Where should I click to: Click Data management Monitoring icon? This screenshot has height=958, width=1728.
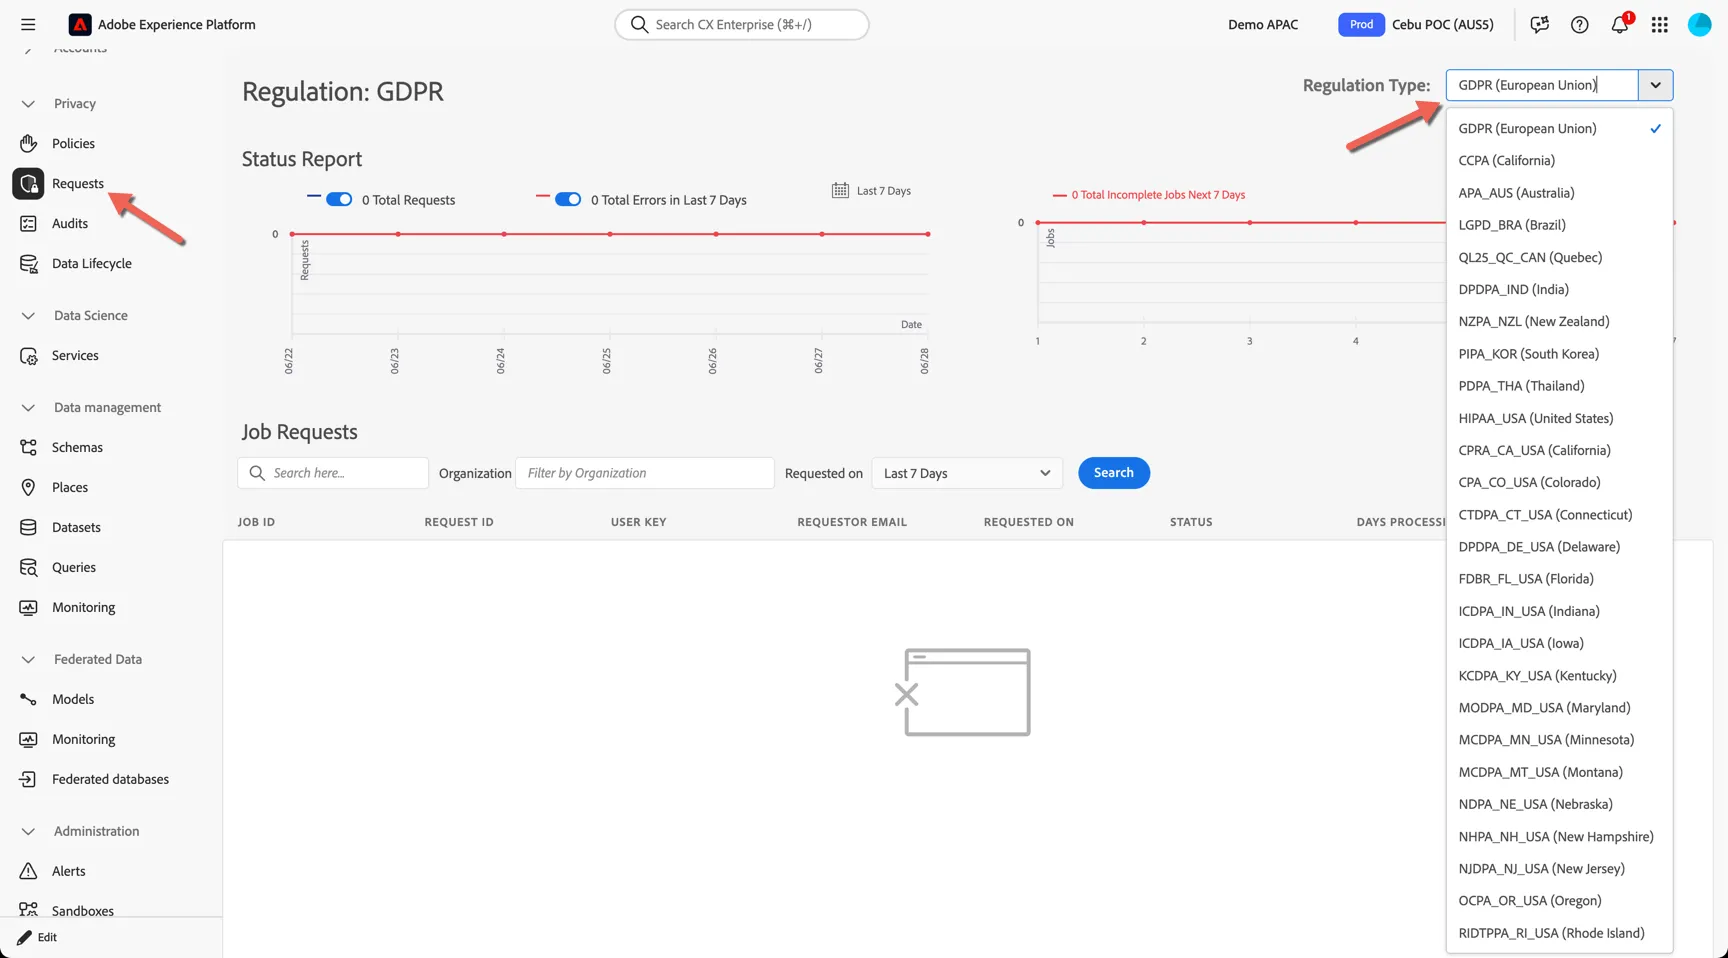point(28,607)
